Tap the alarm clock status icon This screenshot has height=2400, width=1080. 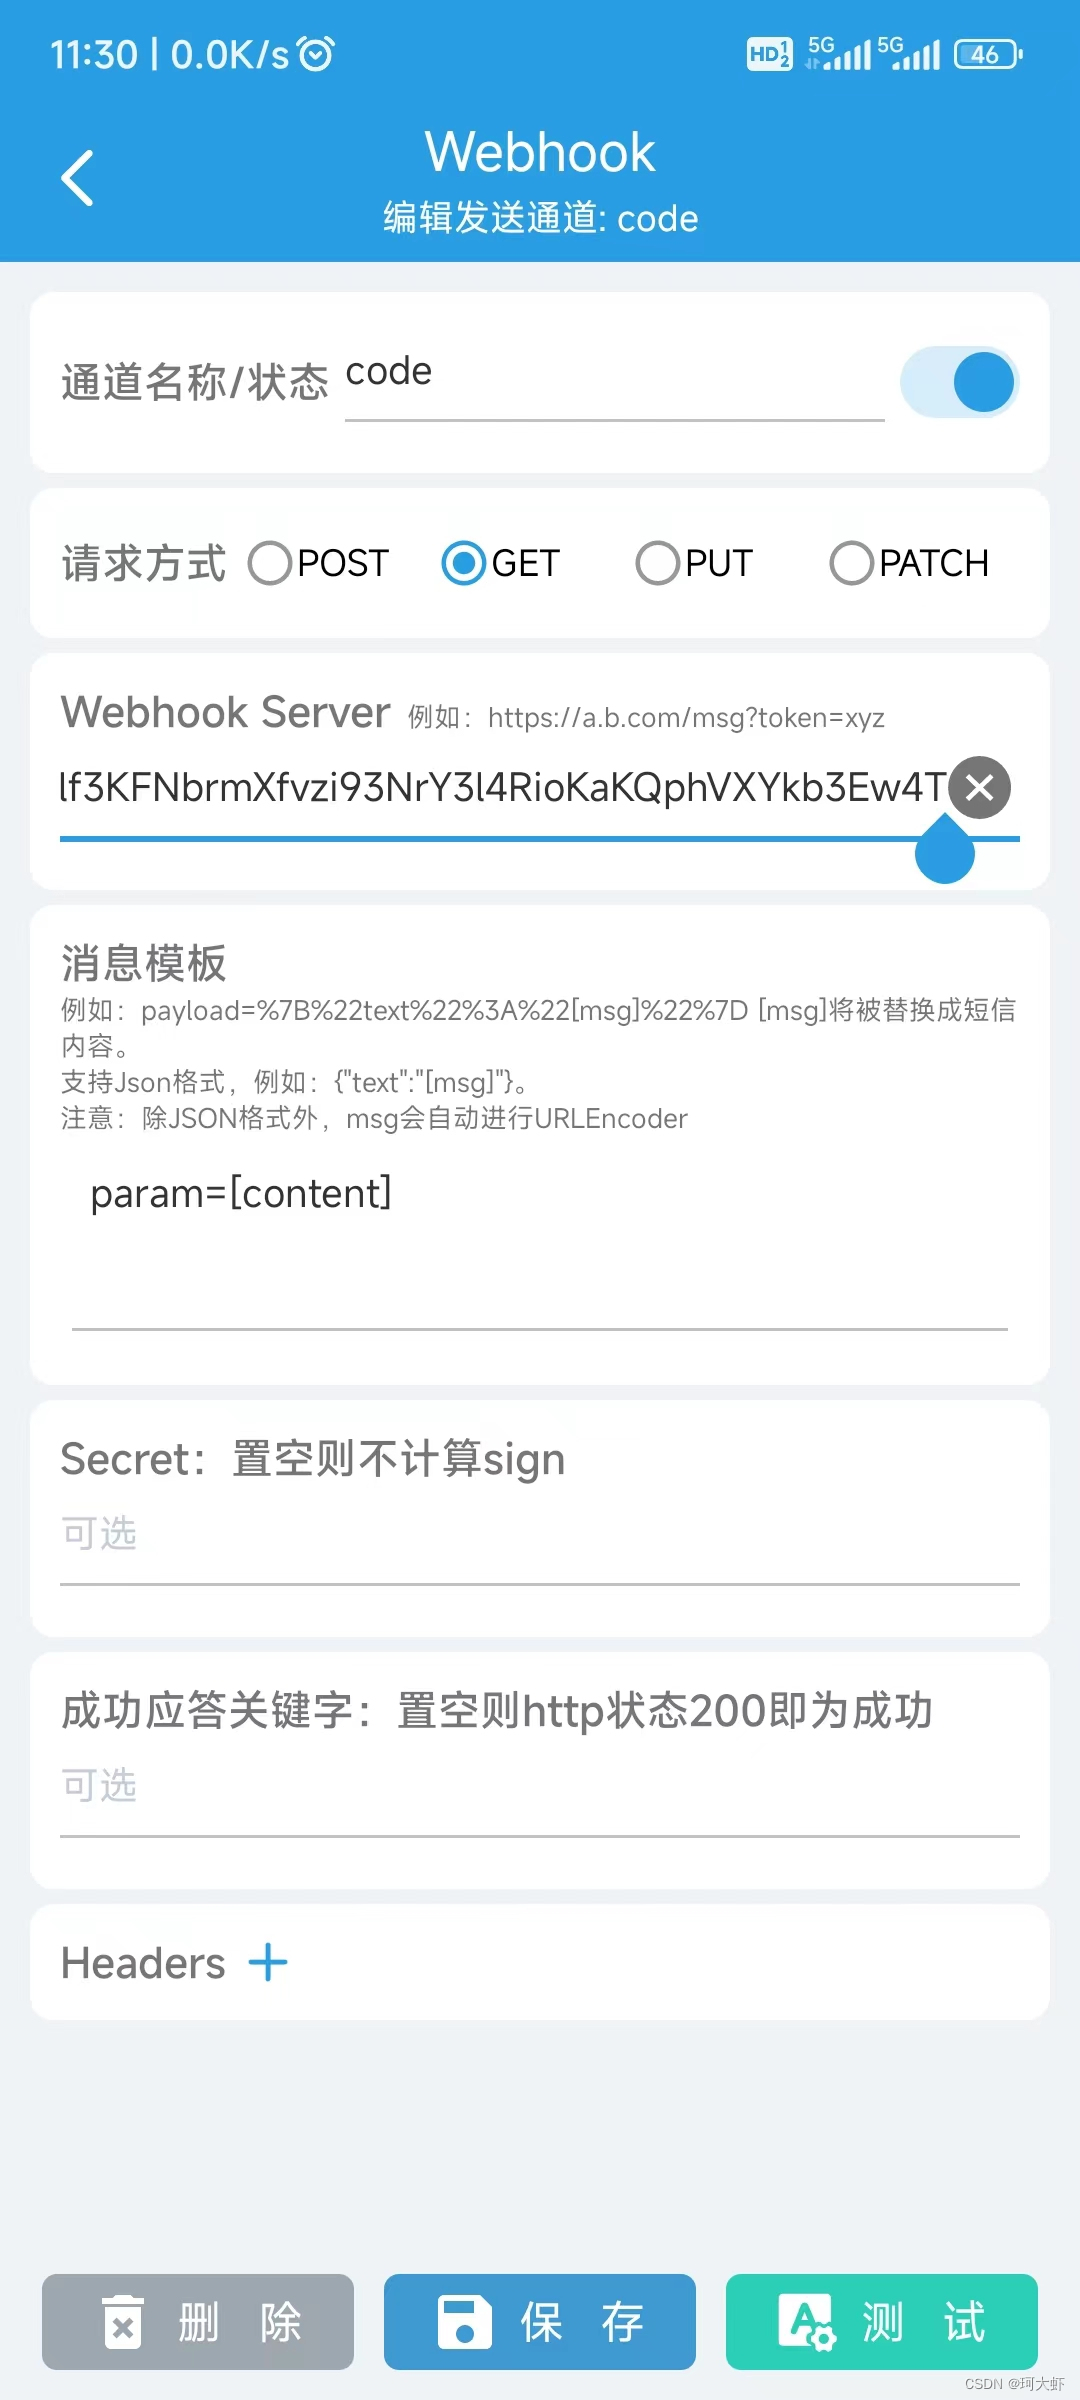317,54
